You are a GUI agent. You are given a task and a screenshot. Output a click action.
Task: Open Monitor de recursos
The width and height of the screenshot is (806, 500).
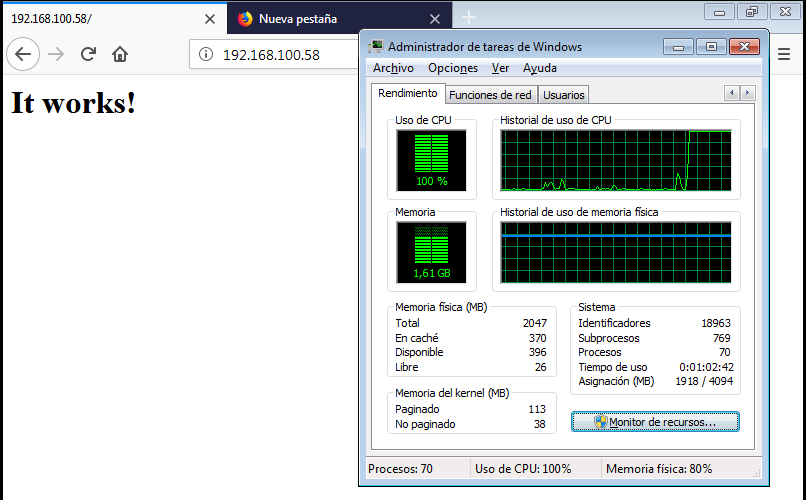click(655, 422)
